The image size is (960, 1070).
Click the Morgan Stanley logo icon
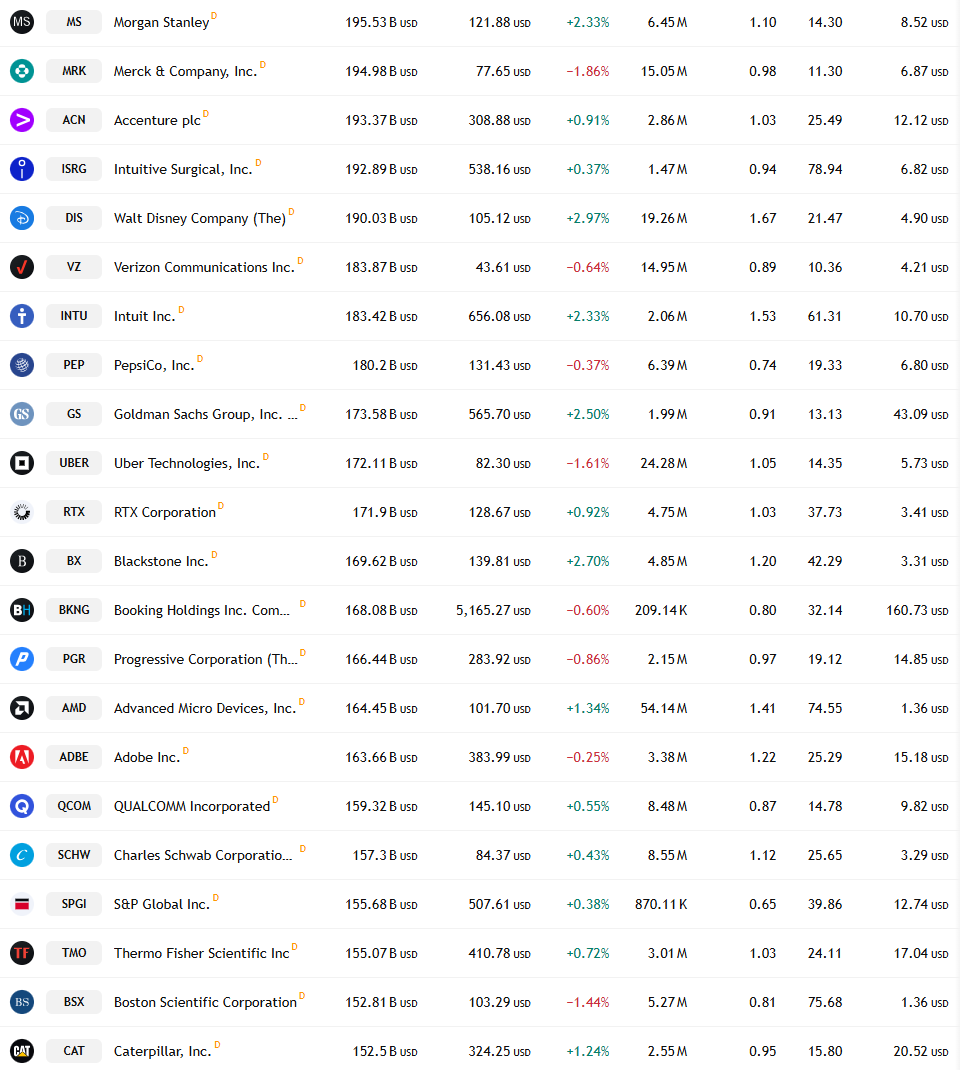(x=22, y=22)
